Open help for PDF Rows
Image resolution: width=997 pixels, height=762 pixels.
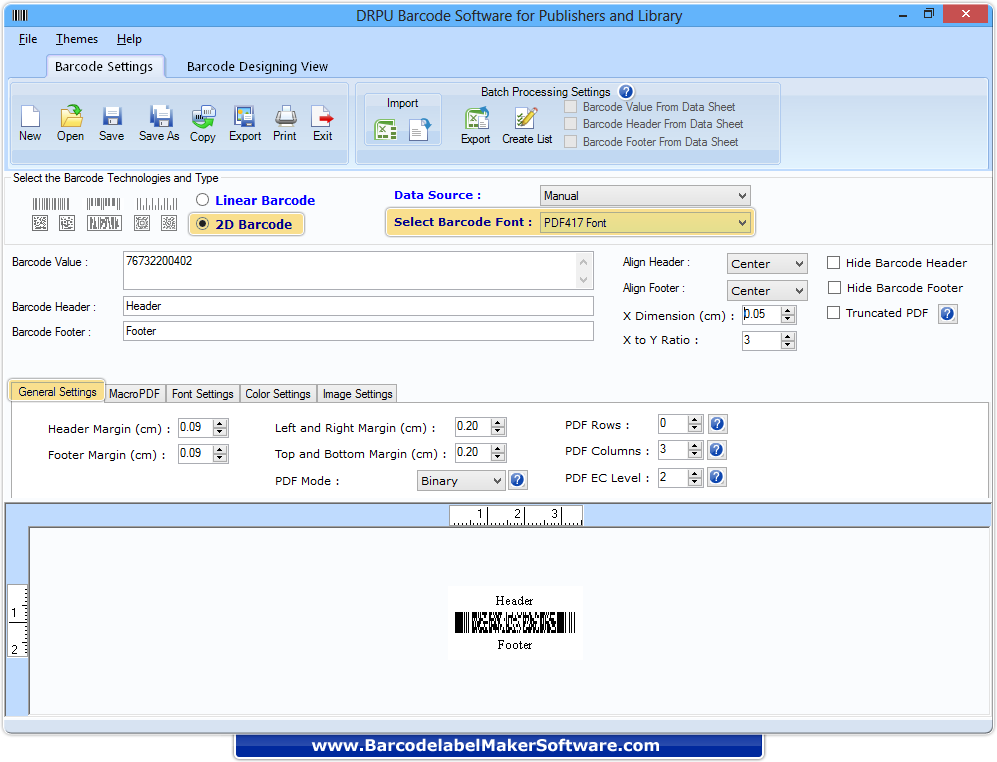click(x=717, y=424)
